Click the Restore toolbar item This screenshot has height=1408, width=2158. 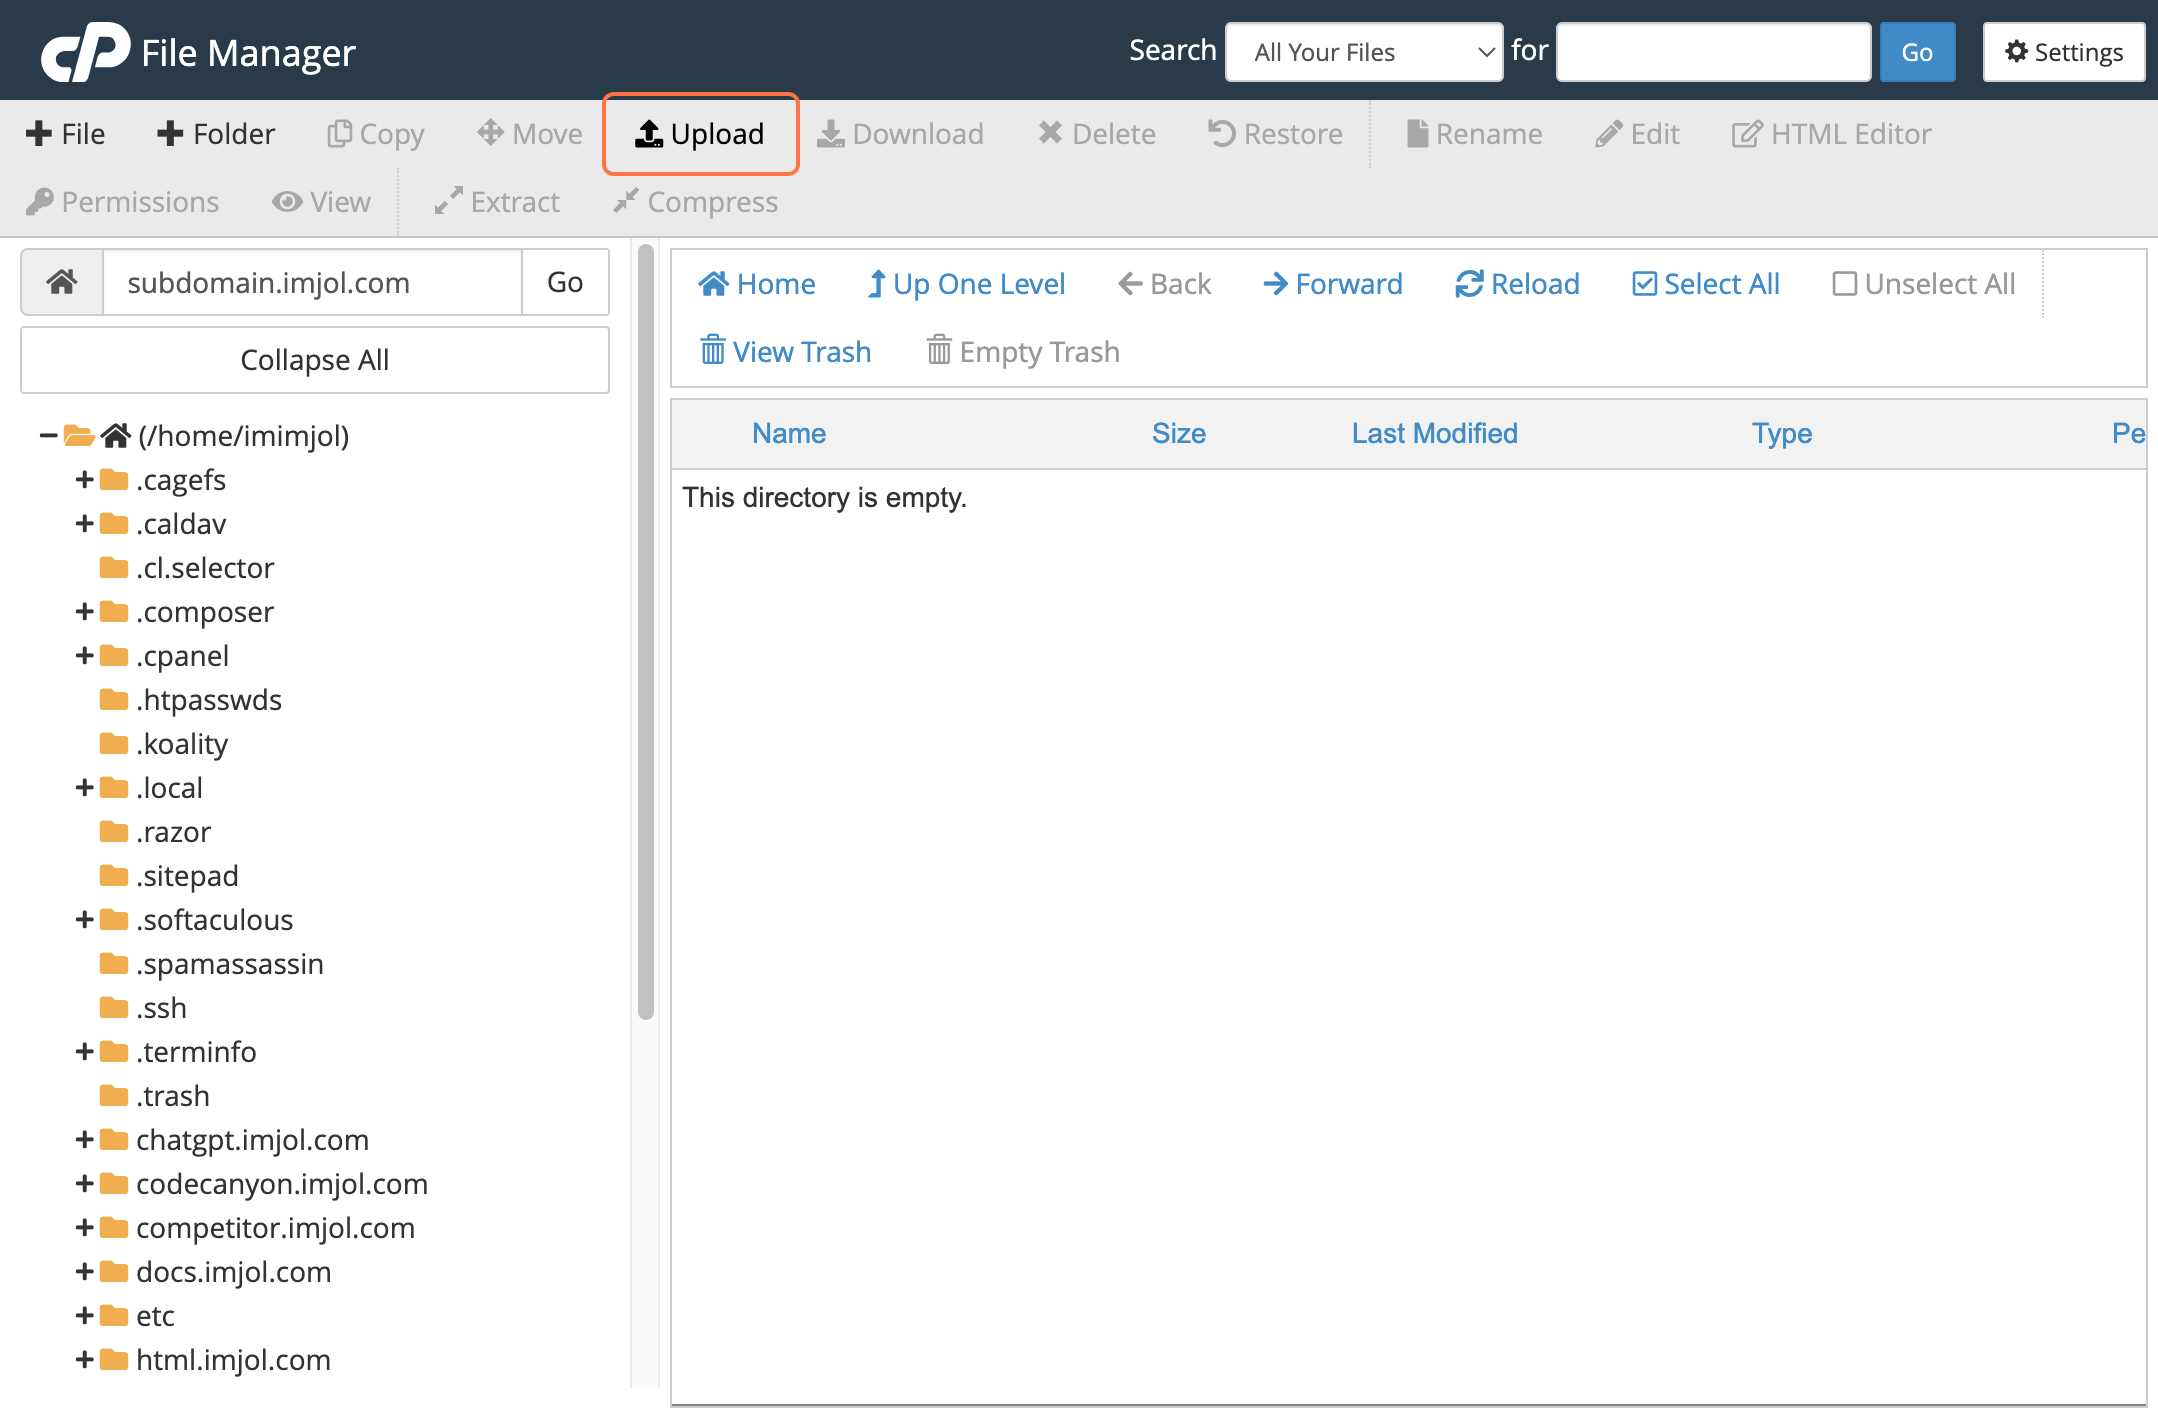(1275, 134)
